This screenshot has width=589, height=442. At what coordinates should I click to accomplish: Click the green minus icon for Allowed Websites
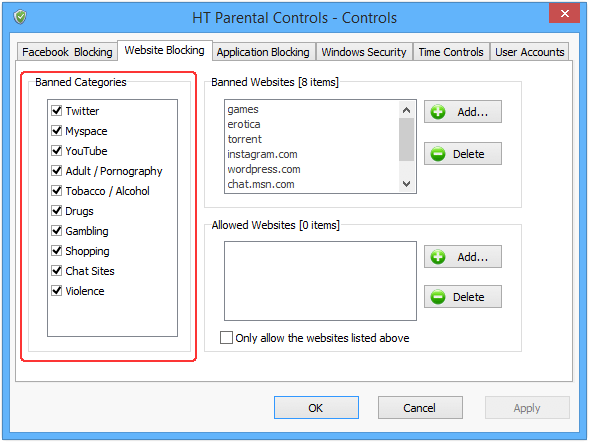pos(438,297)
